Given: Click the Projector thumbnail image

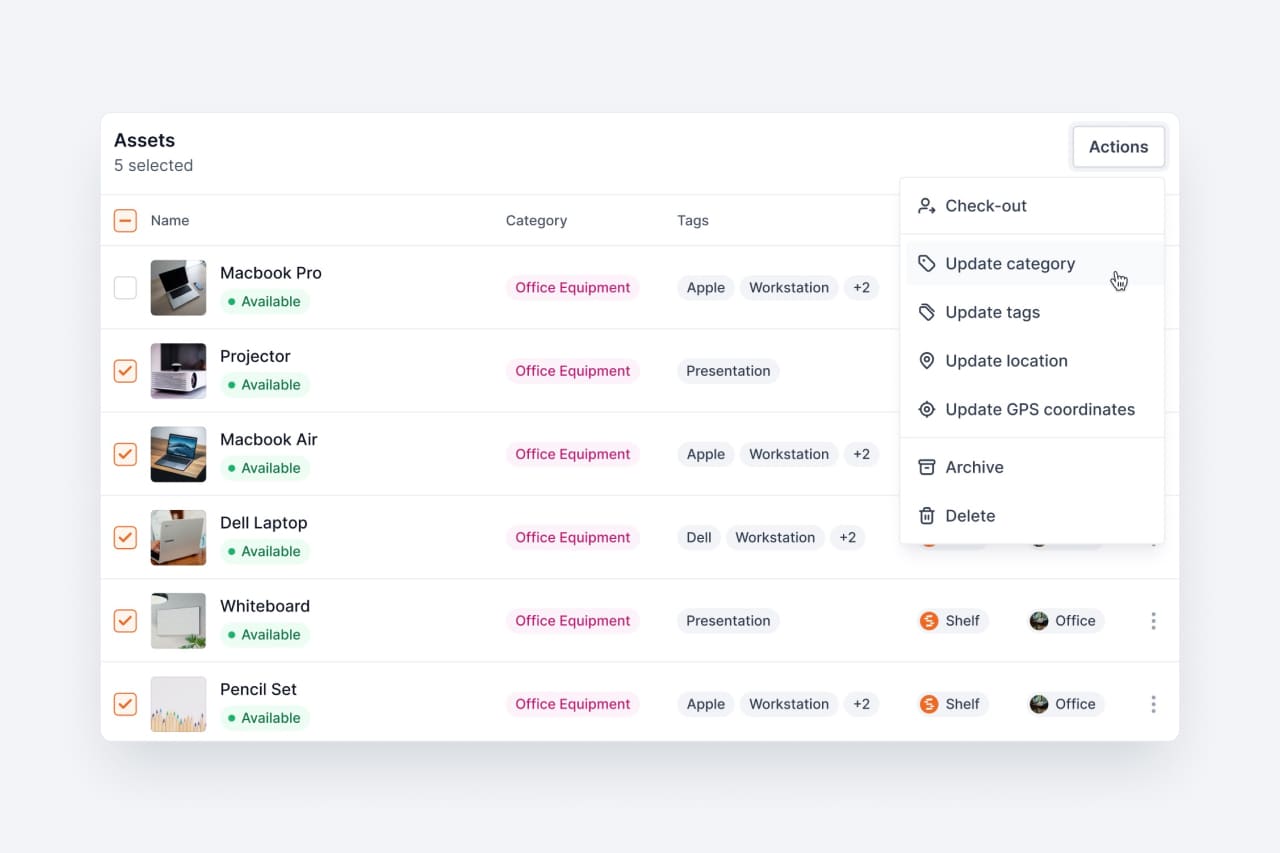Looking at the screenshot, I should point(178,370).
